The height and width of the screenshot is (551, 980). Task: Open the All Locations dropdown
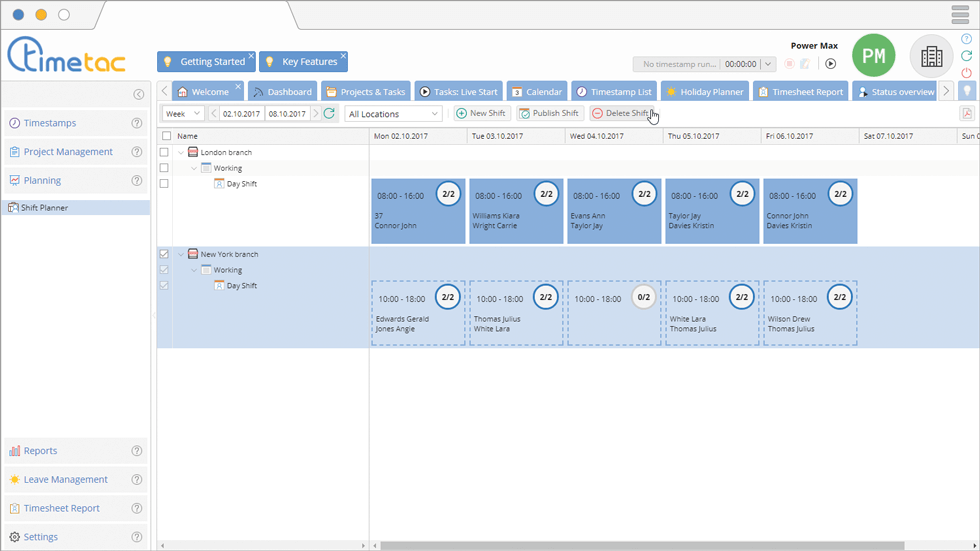tap(393, 114)
